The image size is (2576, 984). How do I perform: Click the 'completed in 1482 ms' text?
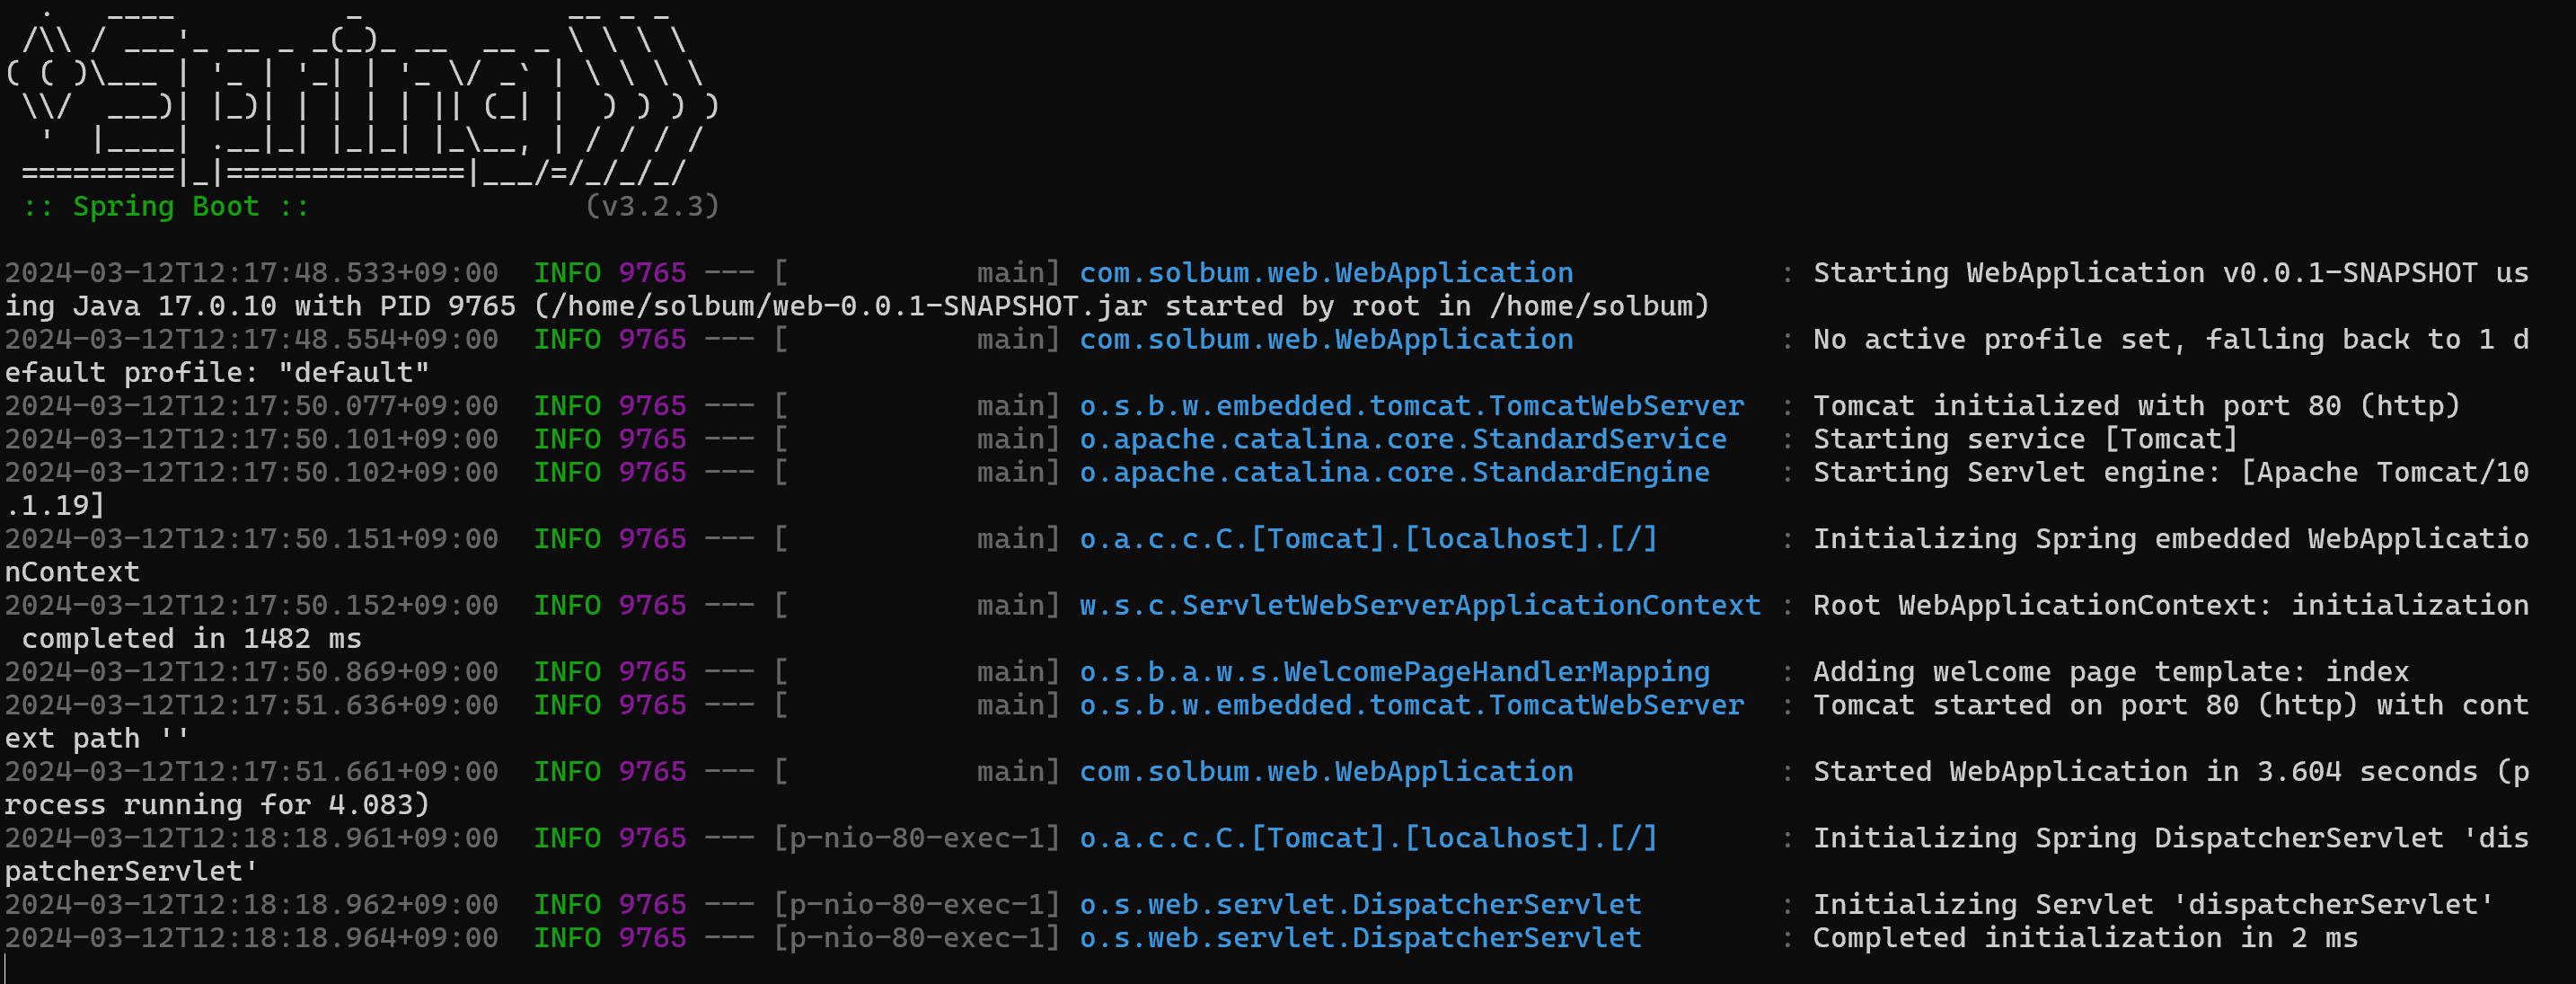click(191, 639)
